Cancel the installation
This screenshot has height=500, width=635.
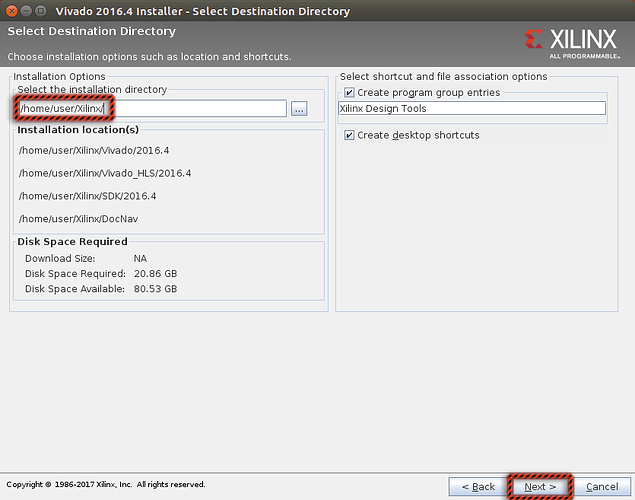(x=602, y=487)
